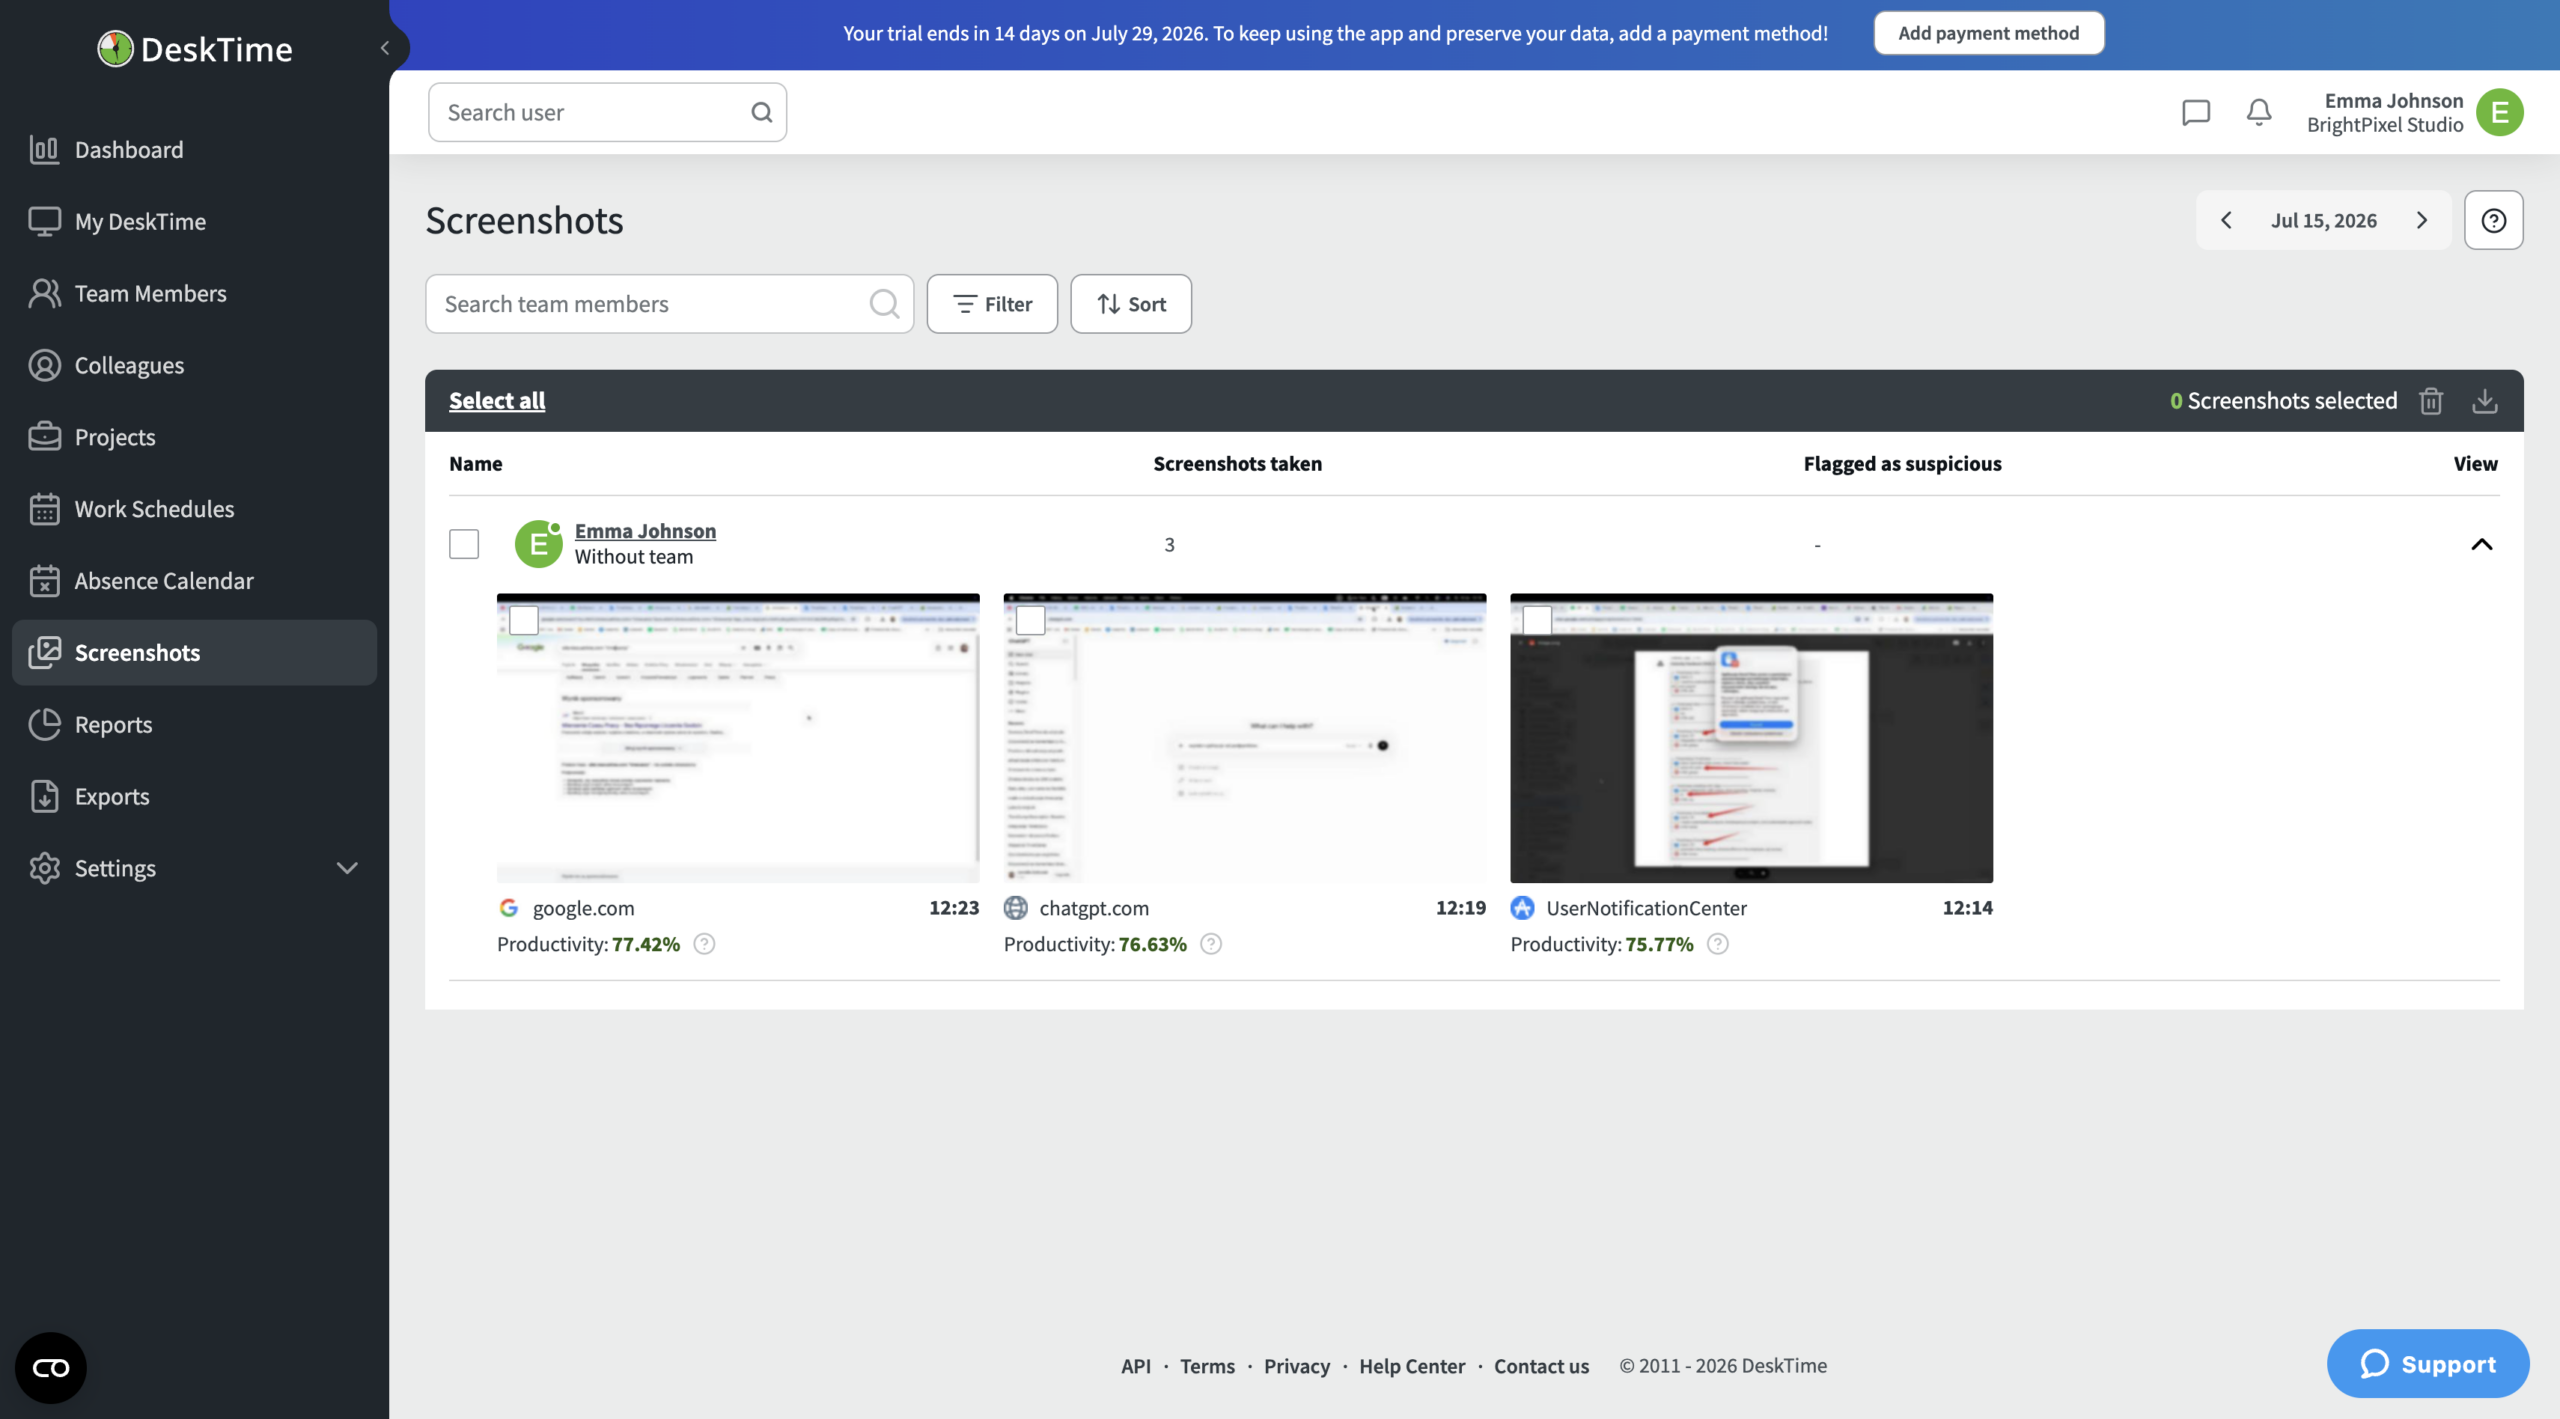Collapse Emma Johnson's screenshots row
The height and width of the screenshot is (1419, 2560).
(x=2482, y=544)
